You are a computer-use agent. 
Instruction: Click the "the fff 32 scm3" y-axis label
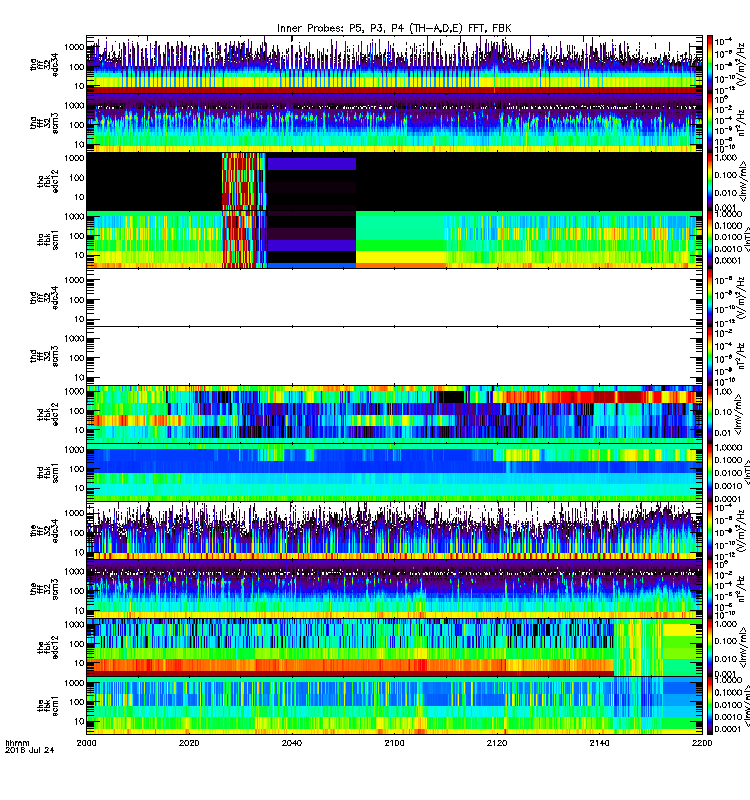[44, 589]
